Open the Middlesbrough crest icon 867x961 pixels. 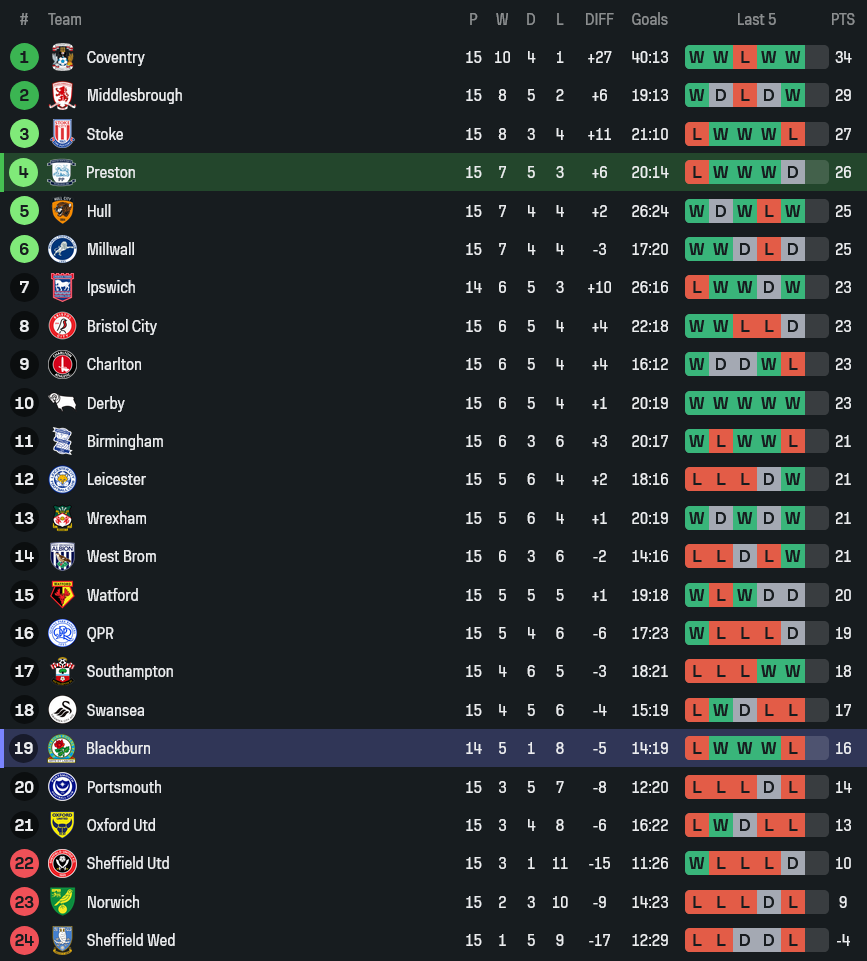62,96
